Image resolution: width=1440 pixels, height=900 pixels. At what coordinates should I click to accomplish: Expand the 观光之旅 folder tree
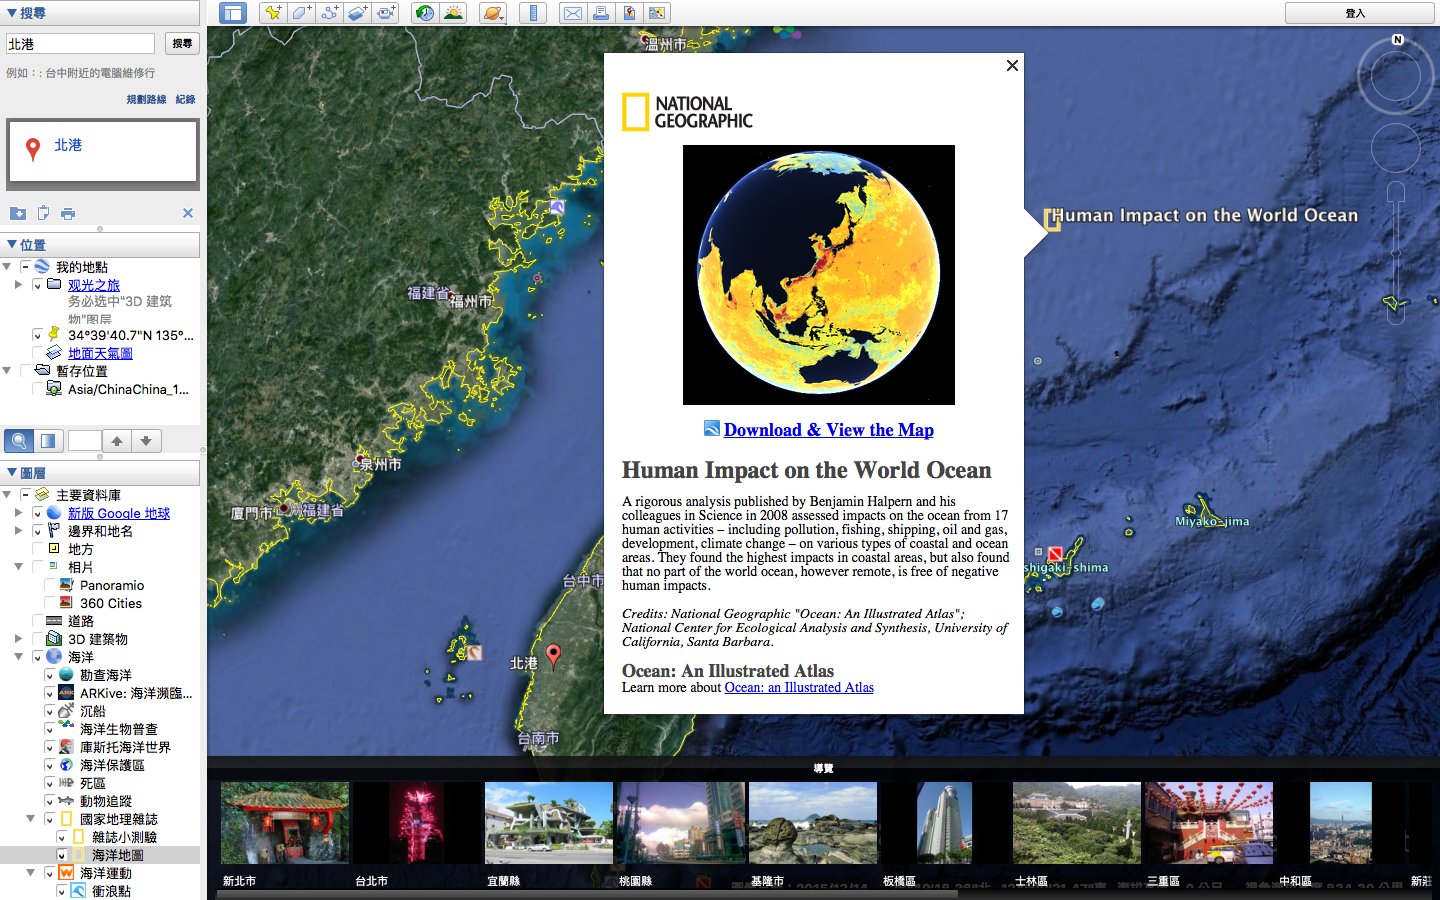click(x=18, y=285)
